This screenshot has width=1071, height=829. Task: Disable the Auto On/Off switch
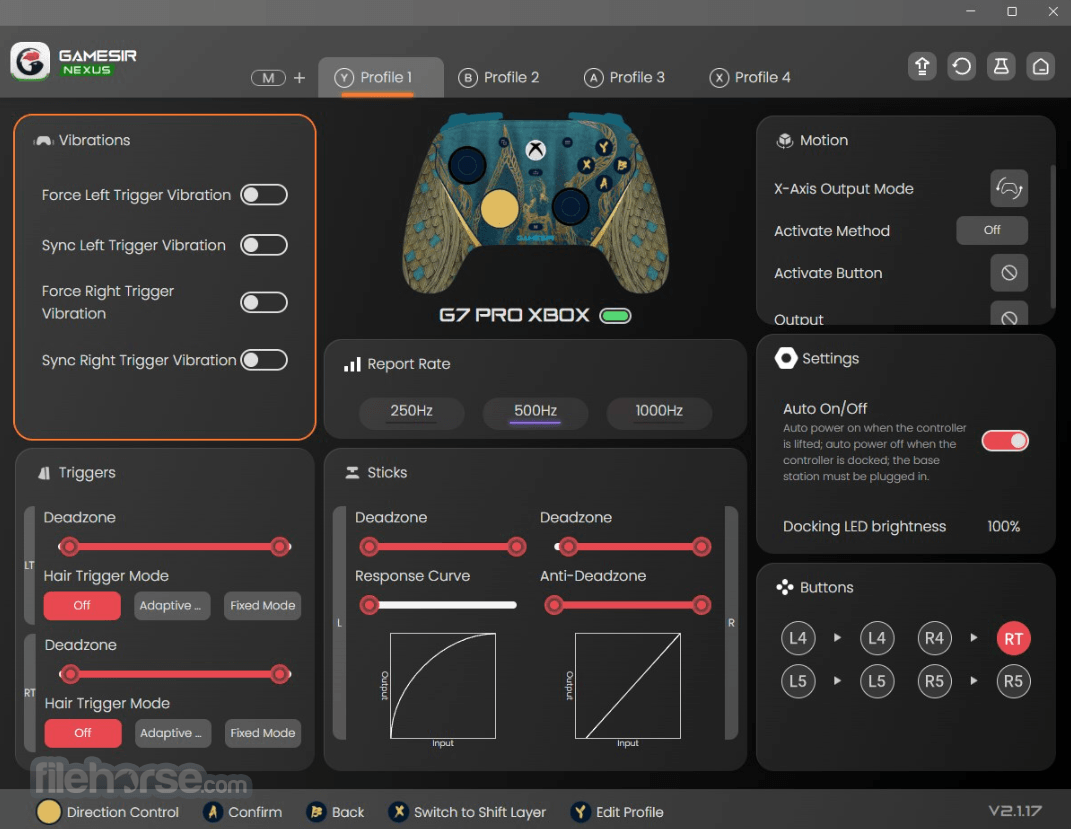1005,441
